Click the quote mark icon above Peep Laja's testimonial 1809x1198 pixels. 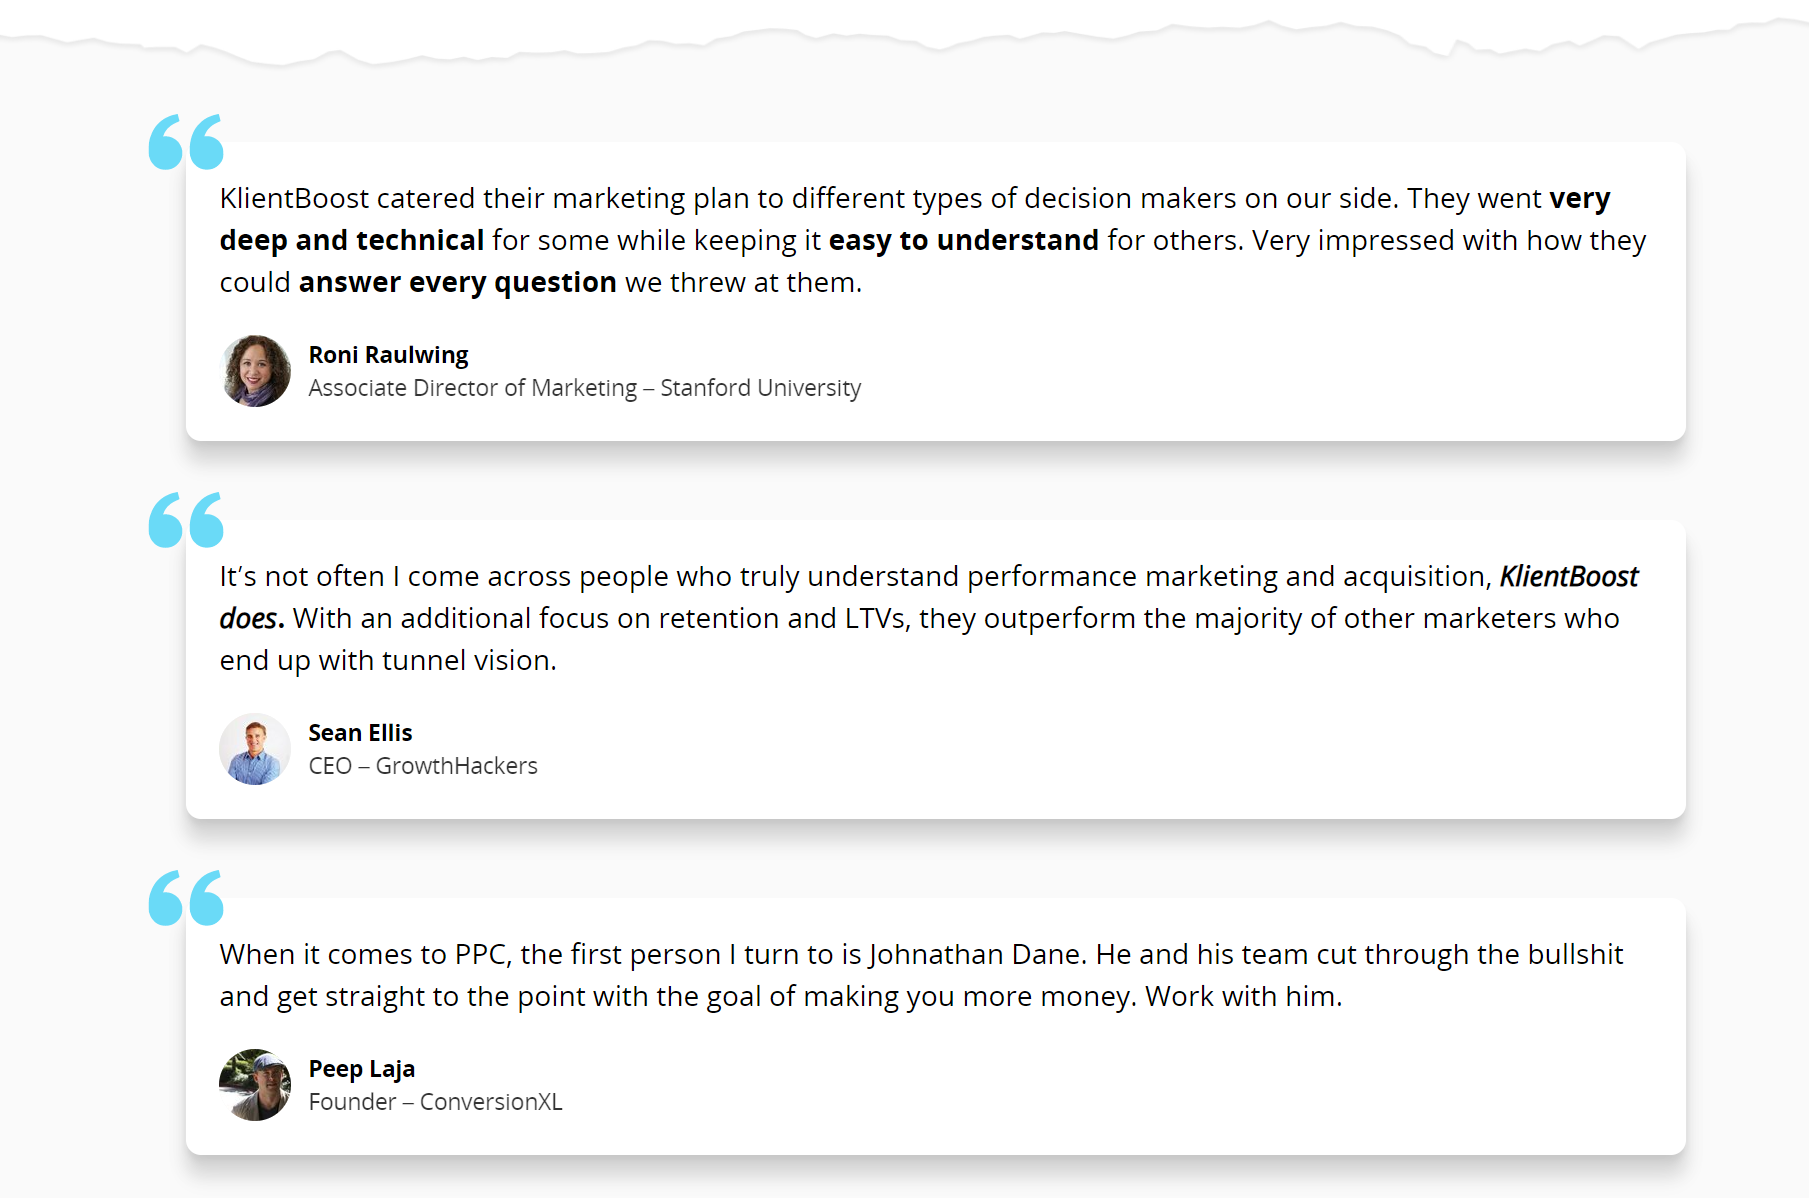click(x=186, y=898)
